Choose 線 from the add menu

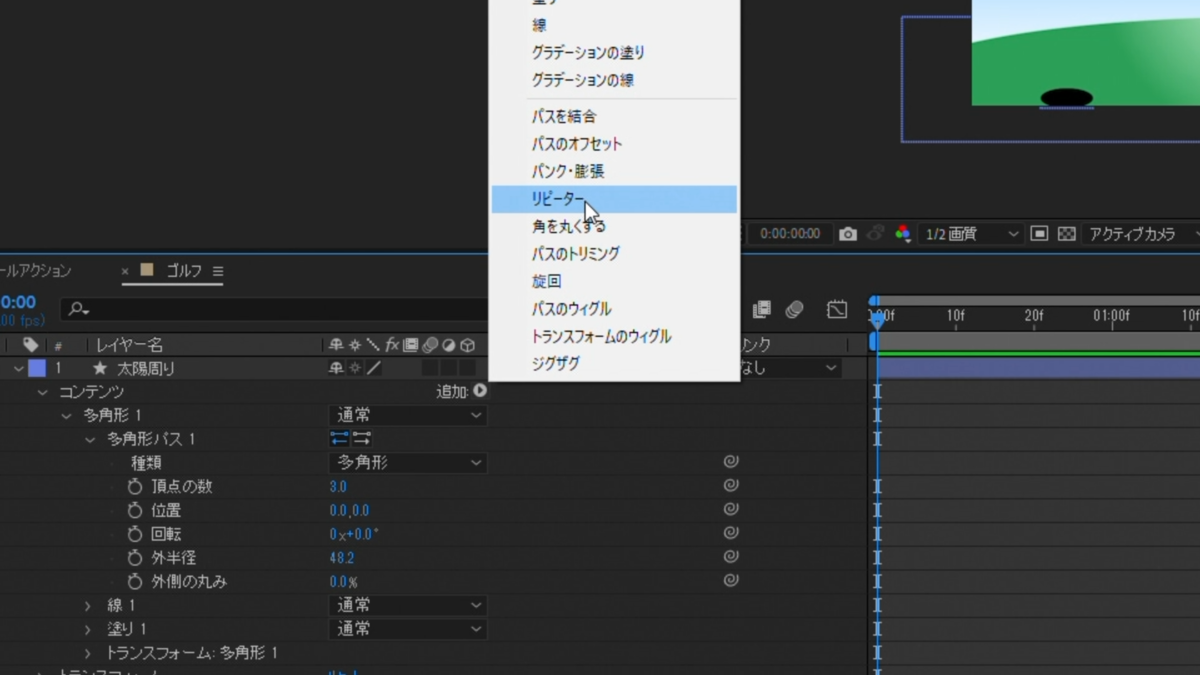(614, 25)
